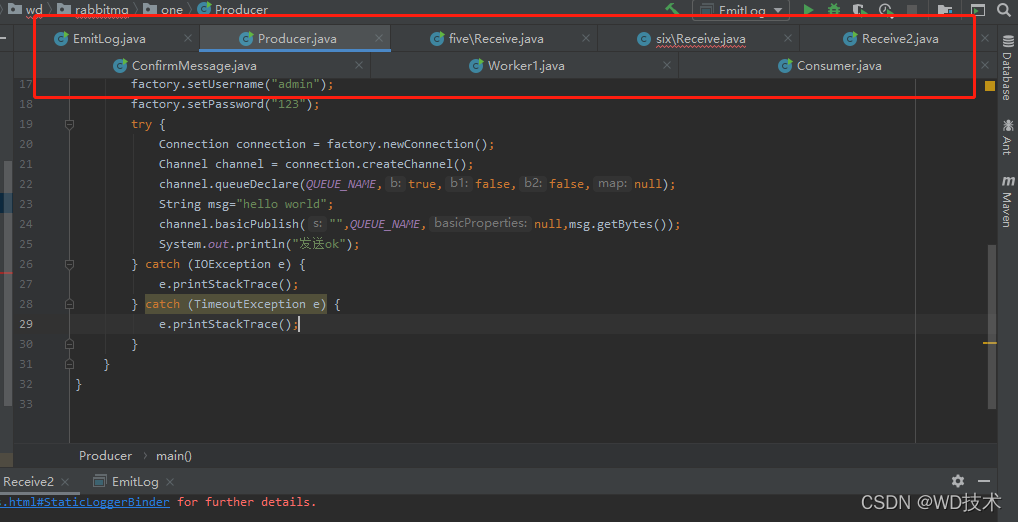1018x522 pixels.
Task: Click the basicProperties parameter hint
Action: [480, 223]
